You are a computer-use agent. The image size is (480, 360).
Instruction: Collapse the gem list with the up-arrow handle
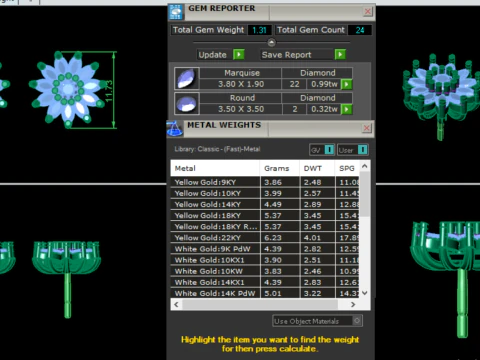tap(272, 42)
